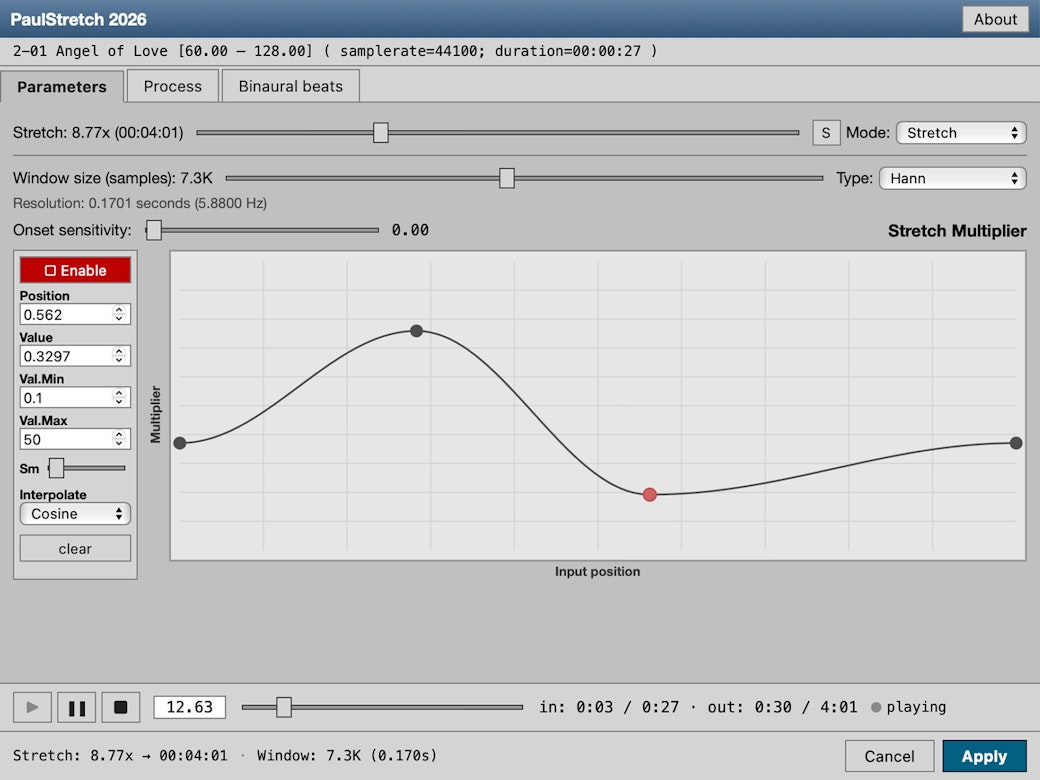Viewport: 1040px width, 780px height.
Task: Click the in: 0:03 / 0:27 readout
Action: pos(609,707)
